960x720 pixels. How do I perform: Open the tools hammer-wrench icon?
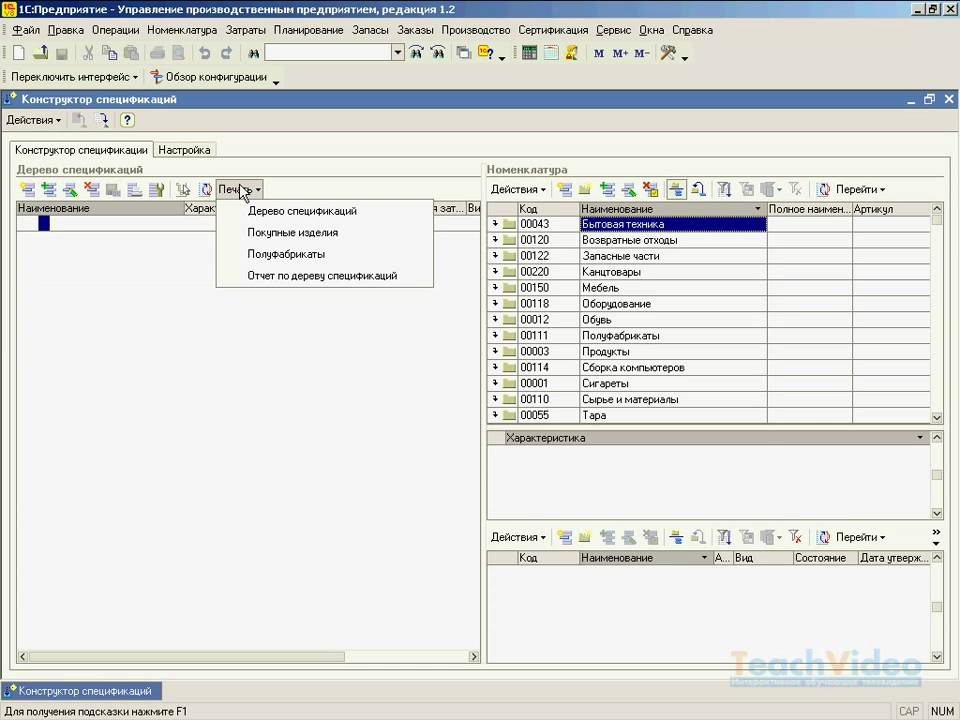[668, 53]
